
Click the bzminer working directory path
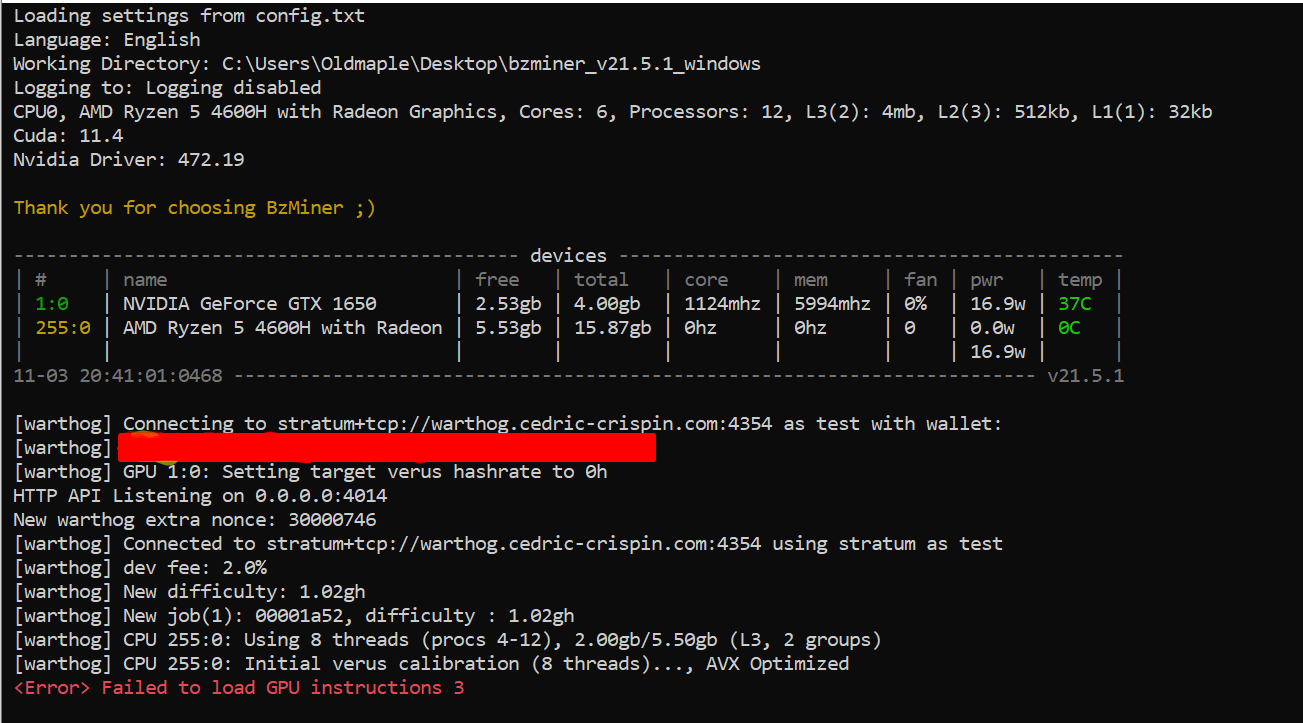[491, 64]
